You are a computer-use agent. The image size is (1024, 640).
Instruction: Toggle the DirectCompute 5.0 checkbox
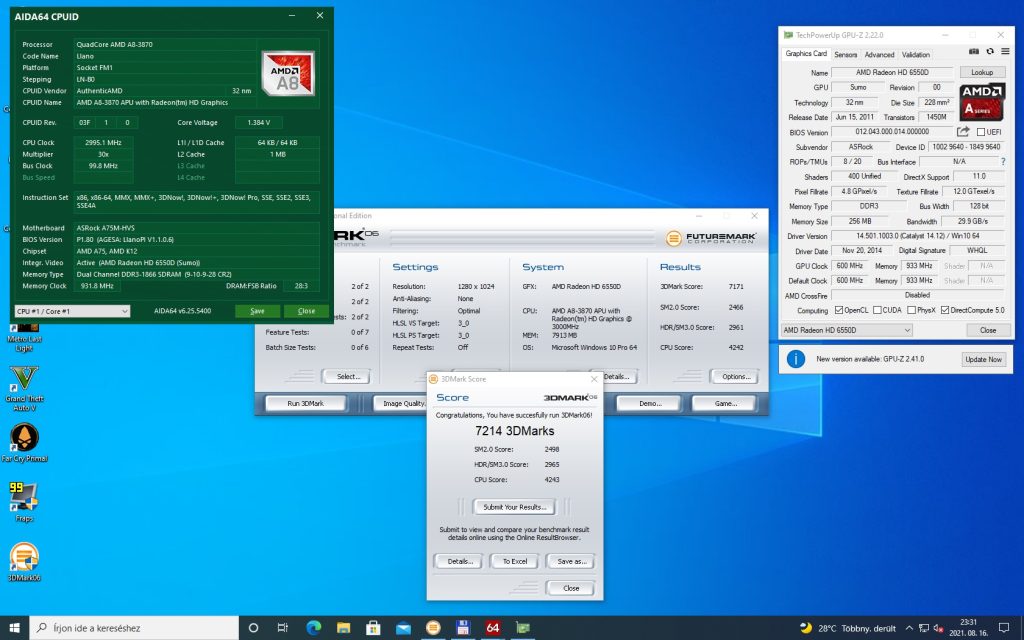pyautogui.click(x=945, y=310)
